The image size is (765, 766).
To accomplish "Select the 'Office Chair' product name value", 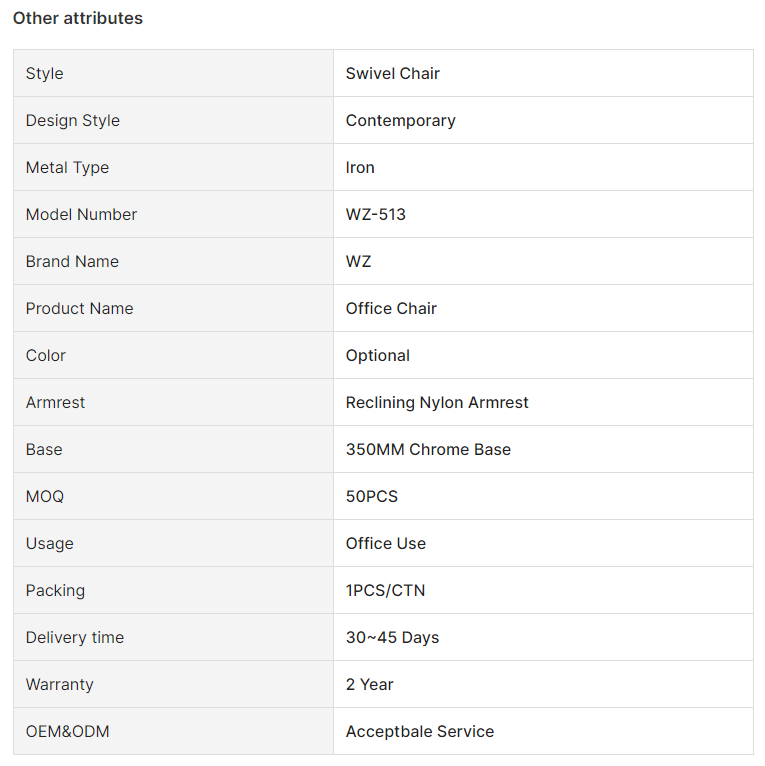I will (x=391, y=308).
